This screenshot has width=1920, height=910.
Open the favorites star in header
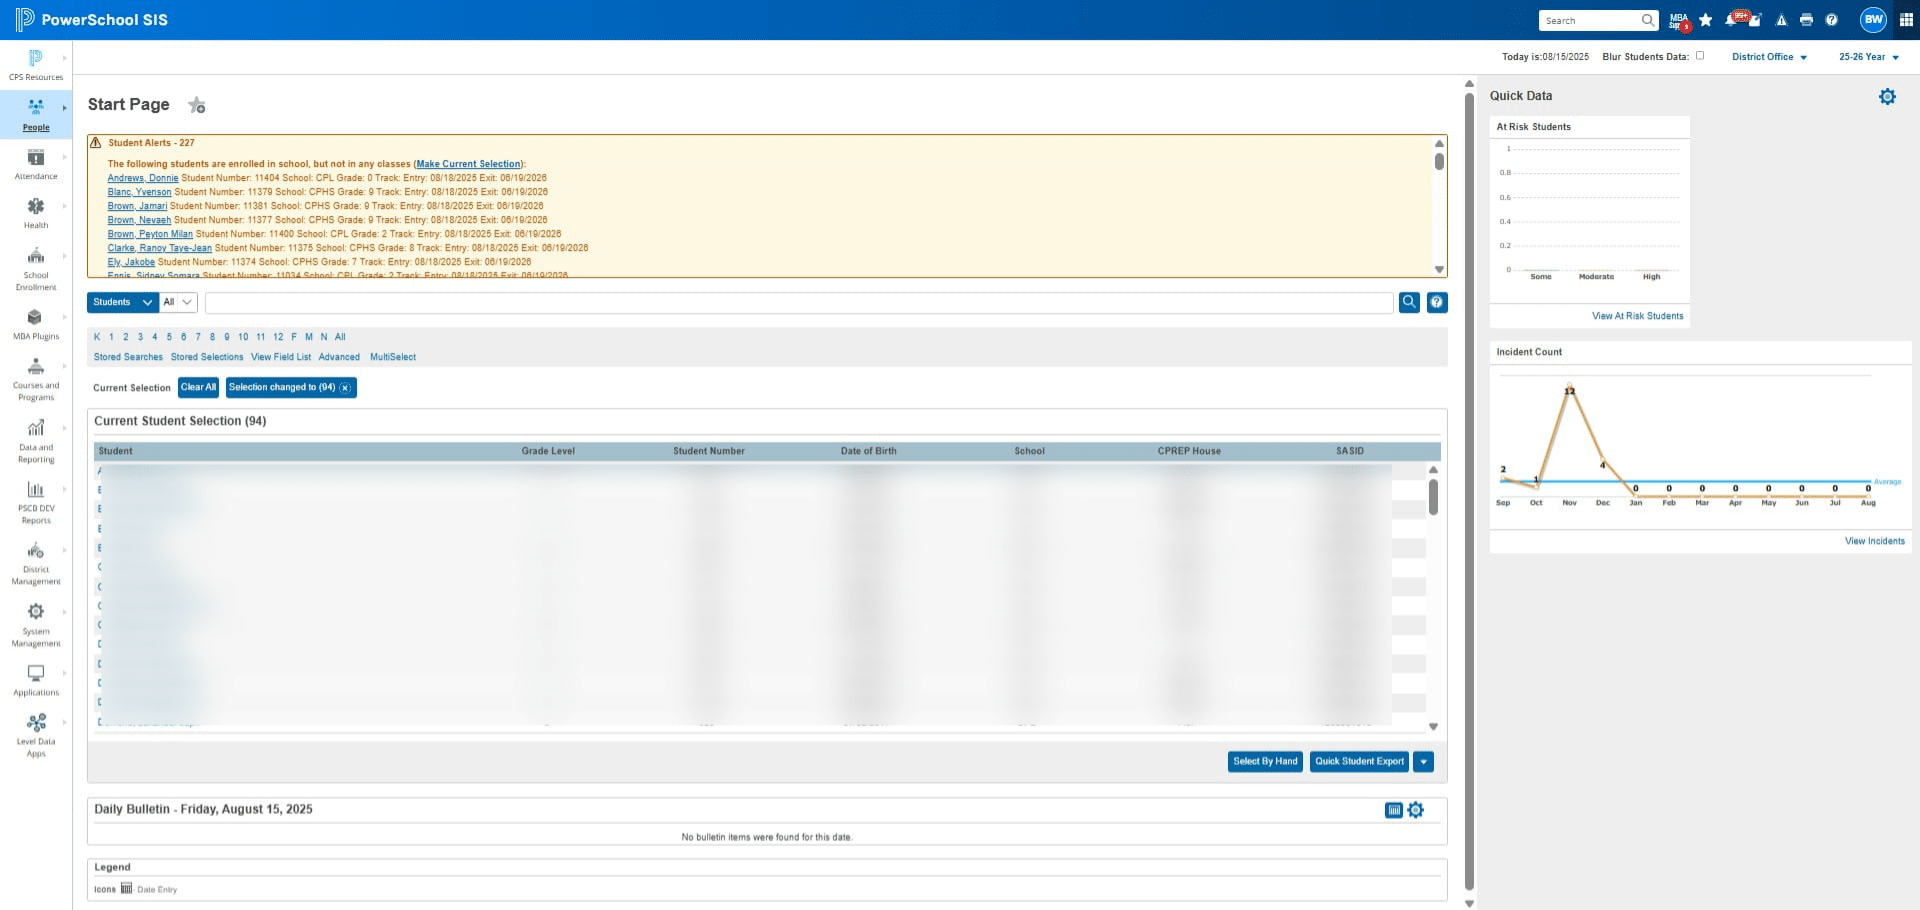coord(1706,20)
